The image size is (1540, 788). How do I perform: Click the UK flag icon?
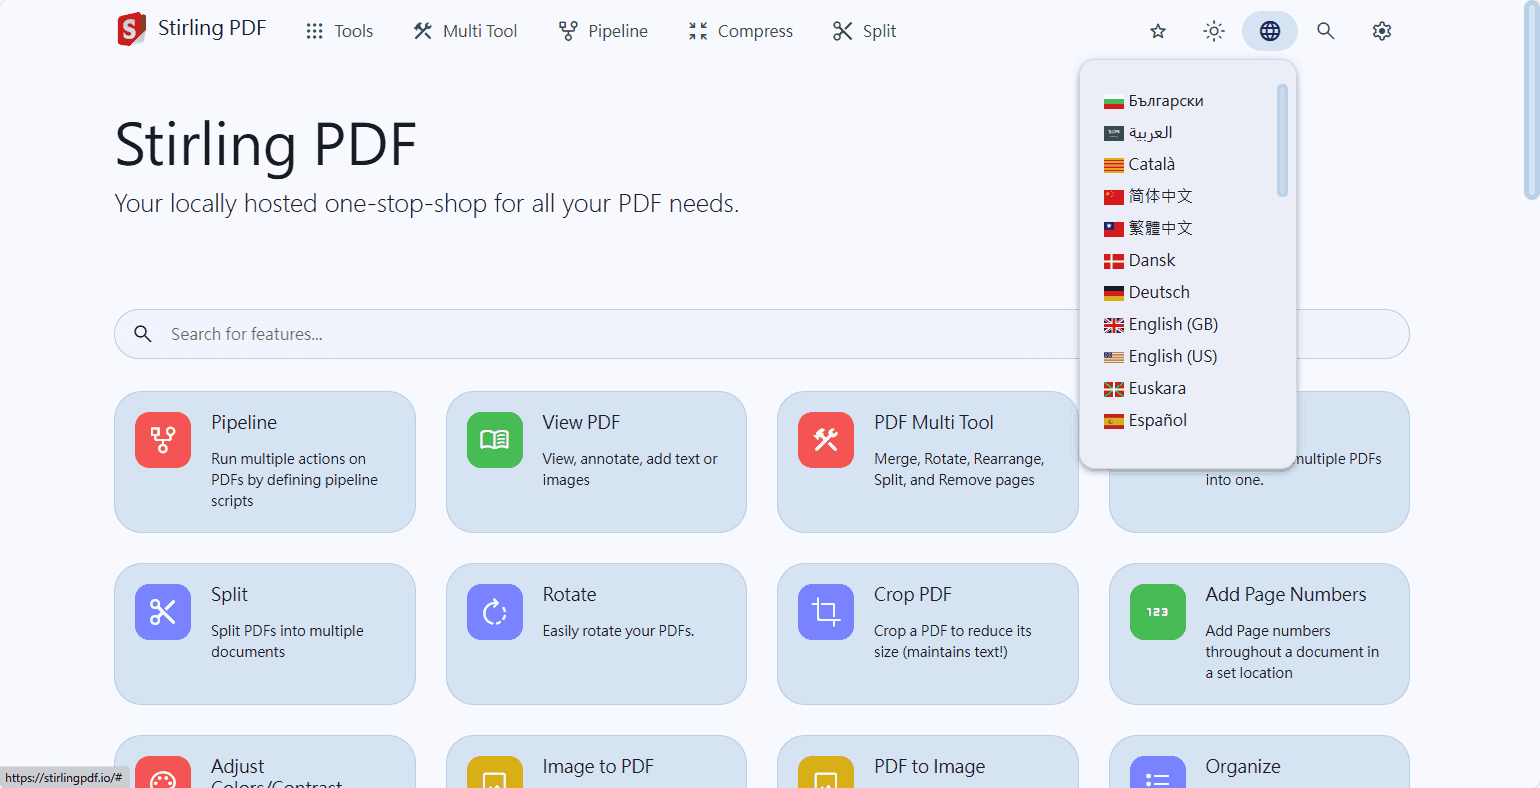click(x=1114, y=325)
